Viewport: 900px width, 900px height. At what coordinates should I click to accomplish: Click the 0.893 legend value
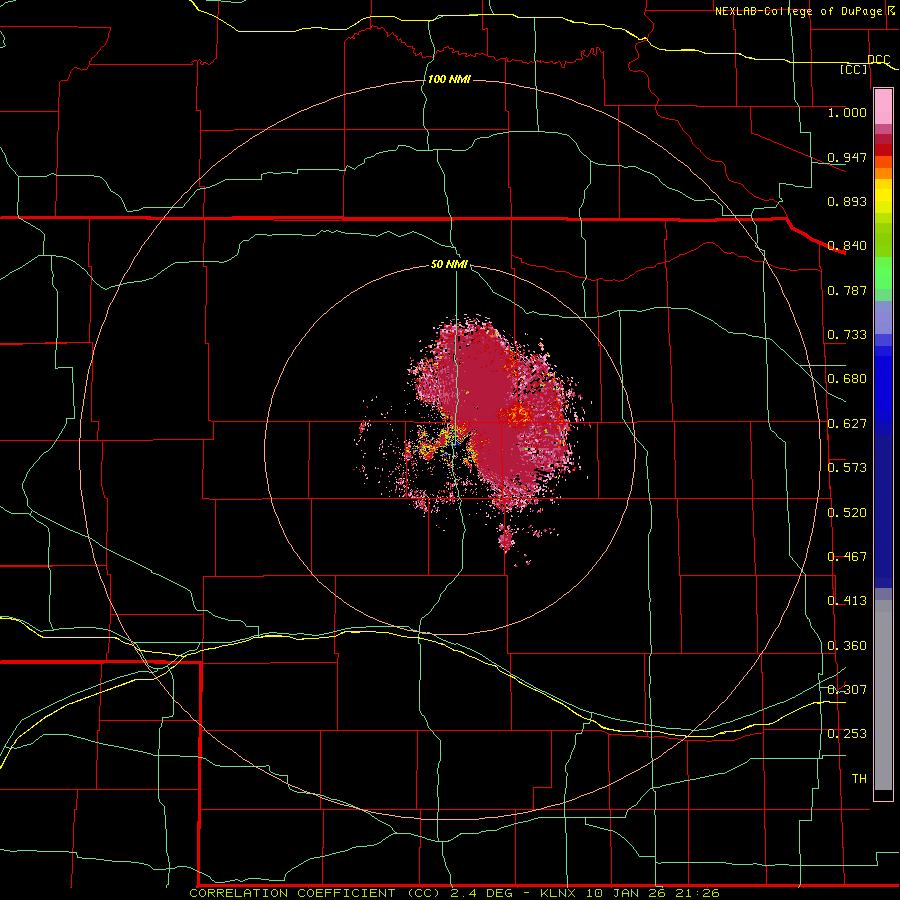(847, 201)
